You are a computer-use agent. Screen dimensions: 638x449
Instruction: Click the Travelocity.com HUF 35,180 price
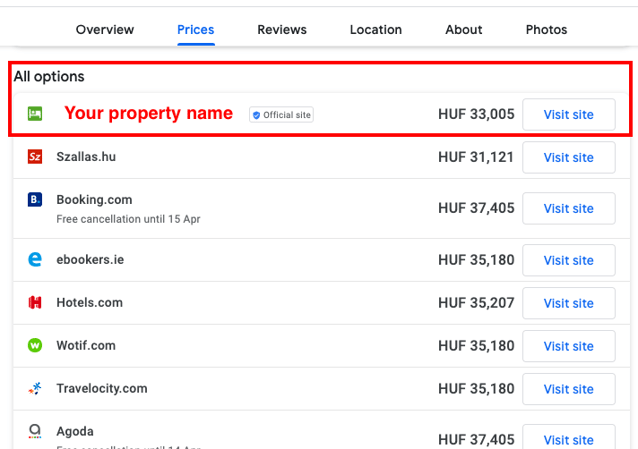point(476,389)
